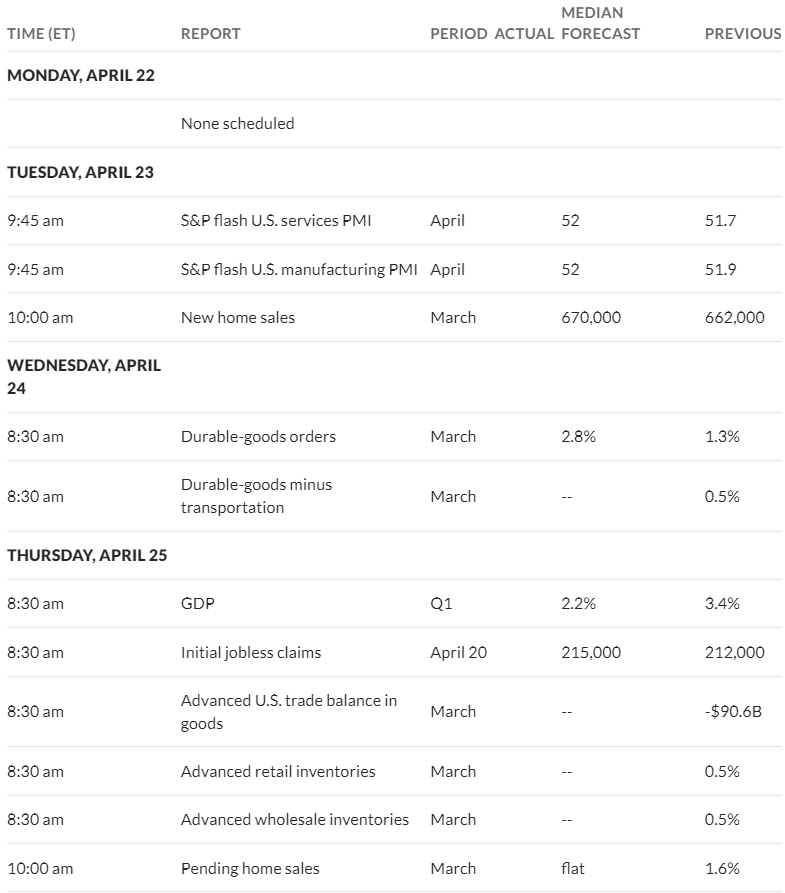785x893 pixels.
Task: Open Advanced retail inventories report
Action: coord(278,771)
